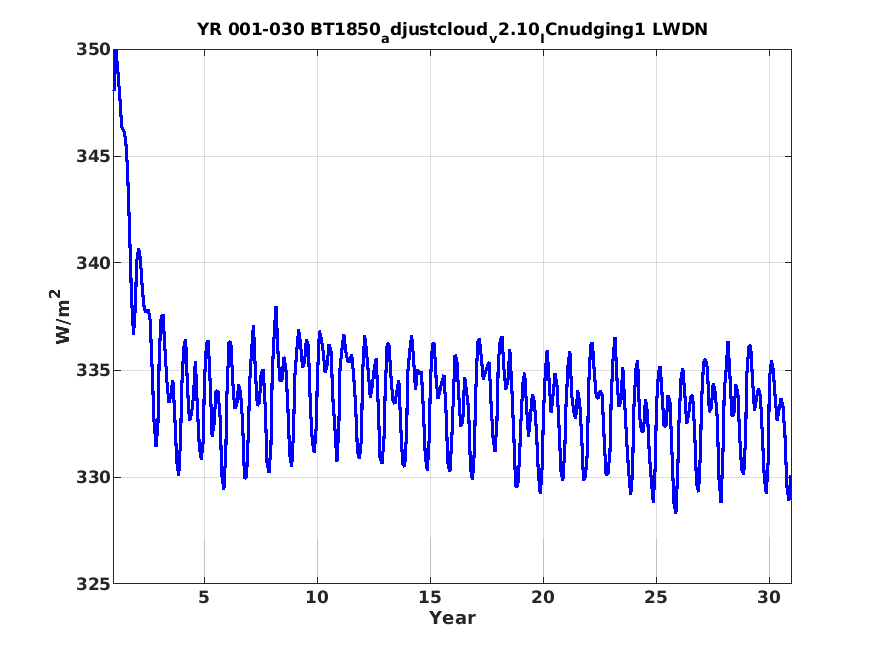Click the x-axis tick label 10
Image resolution: width=875 pixels, height=656 pixels.
[317, 597]
